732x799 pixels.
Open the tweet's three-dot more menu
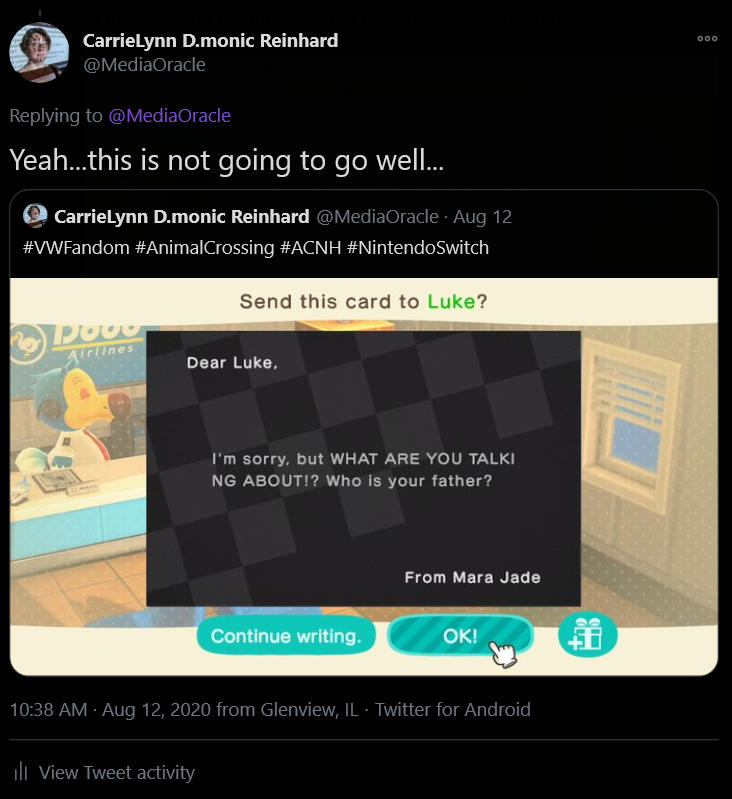pyautogui.click(x=707, y=39)
